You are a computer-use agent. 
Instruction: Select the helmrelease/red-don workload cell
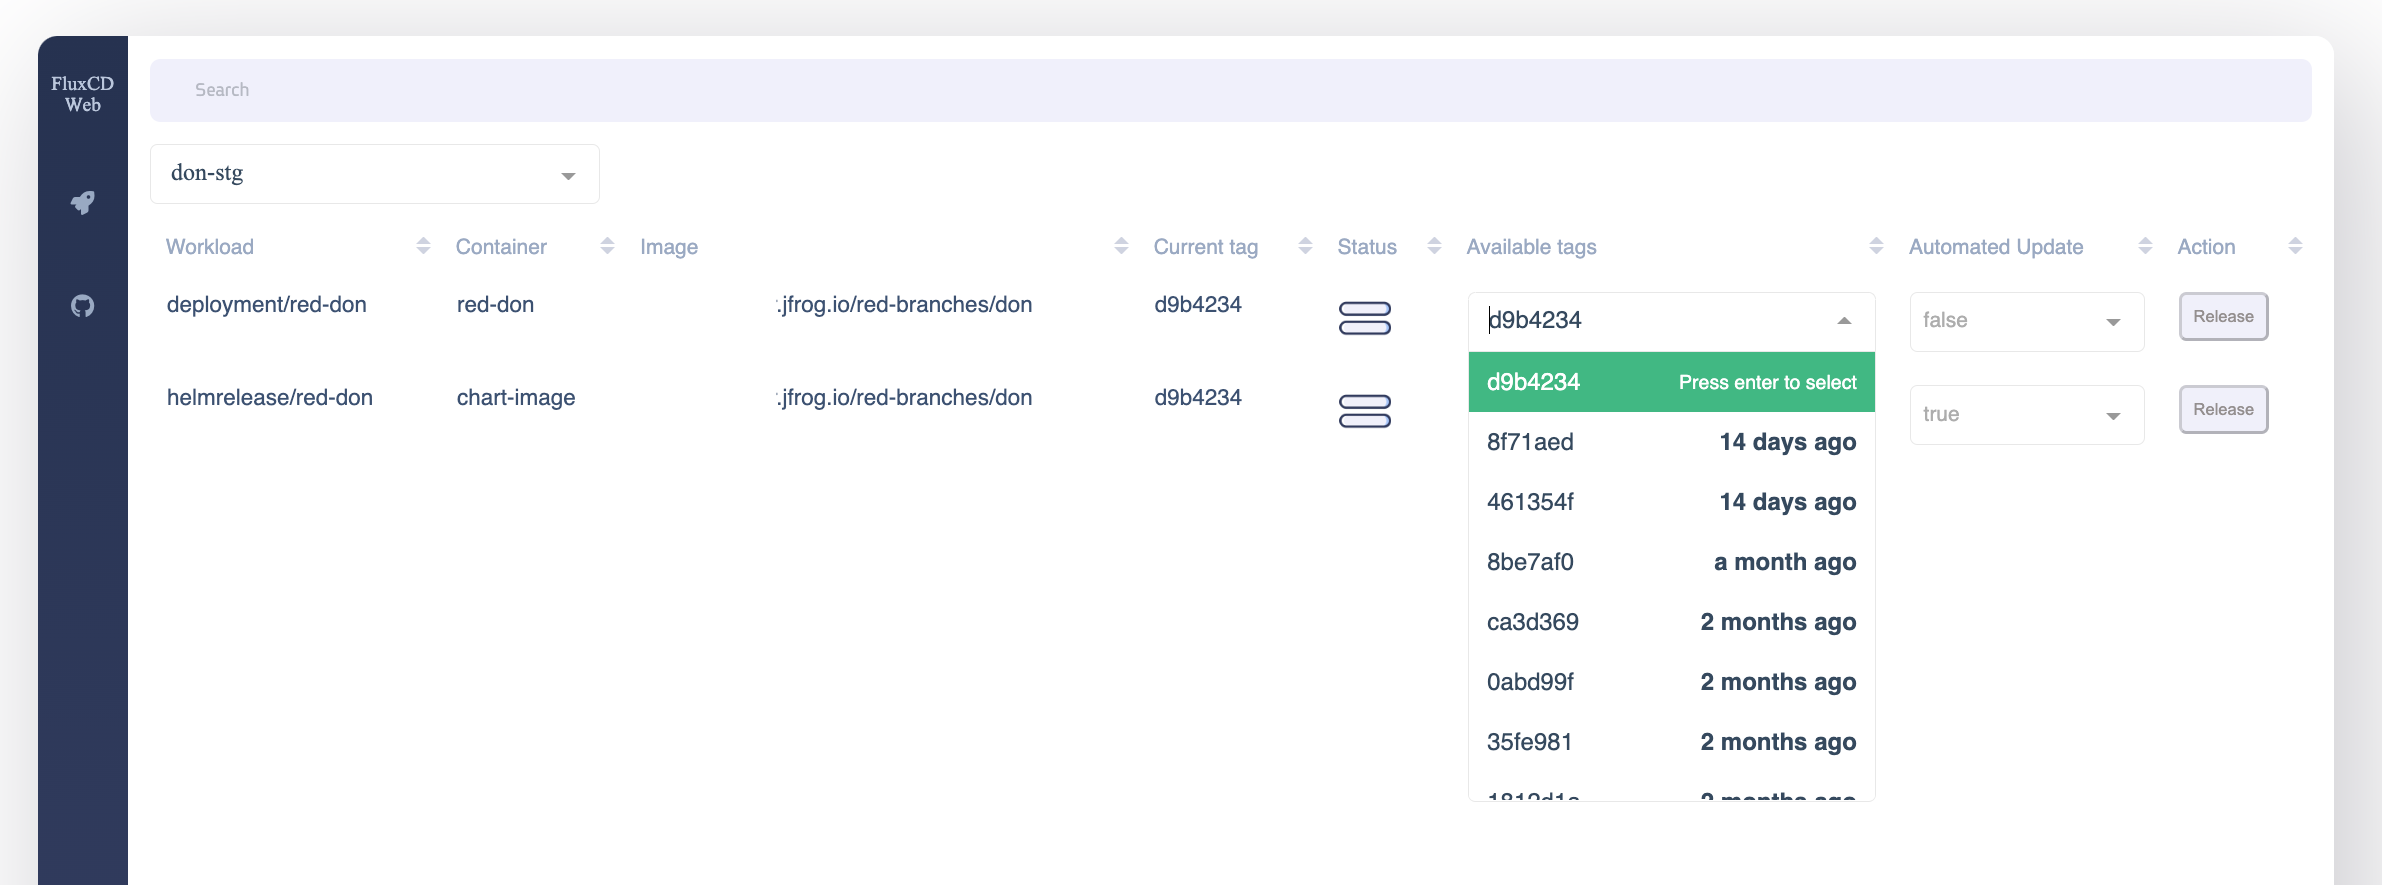pyautogui.click(x=270, y=398)
